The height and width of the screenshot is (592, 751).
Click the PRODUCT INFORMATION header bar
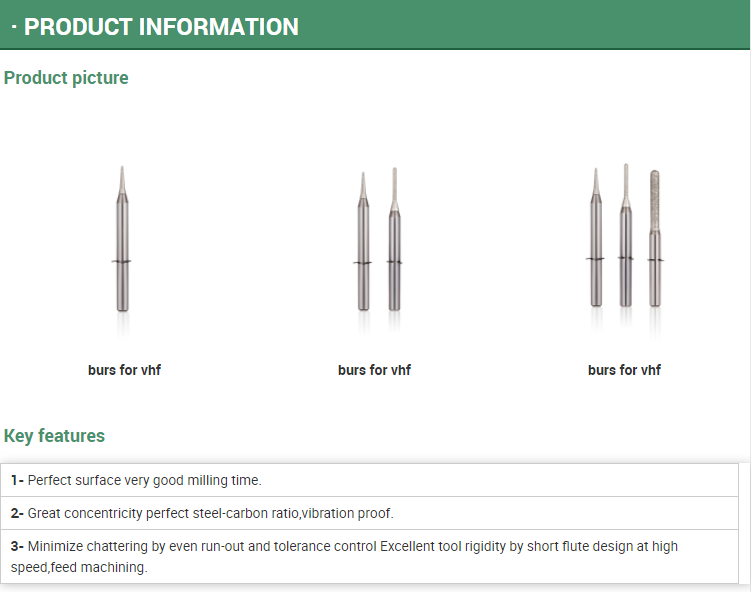(x=375, y=25)
